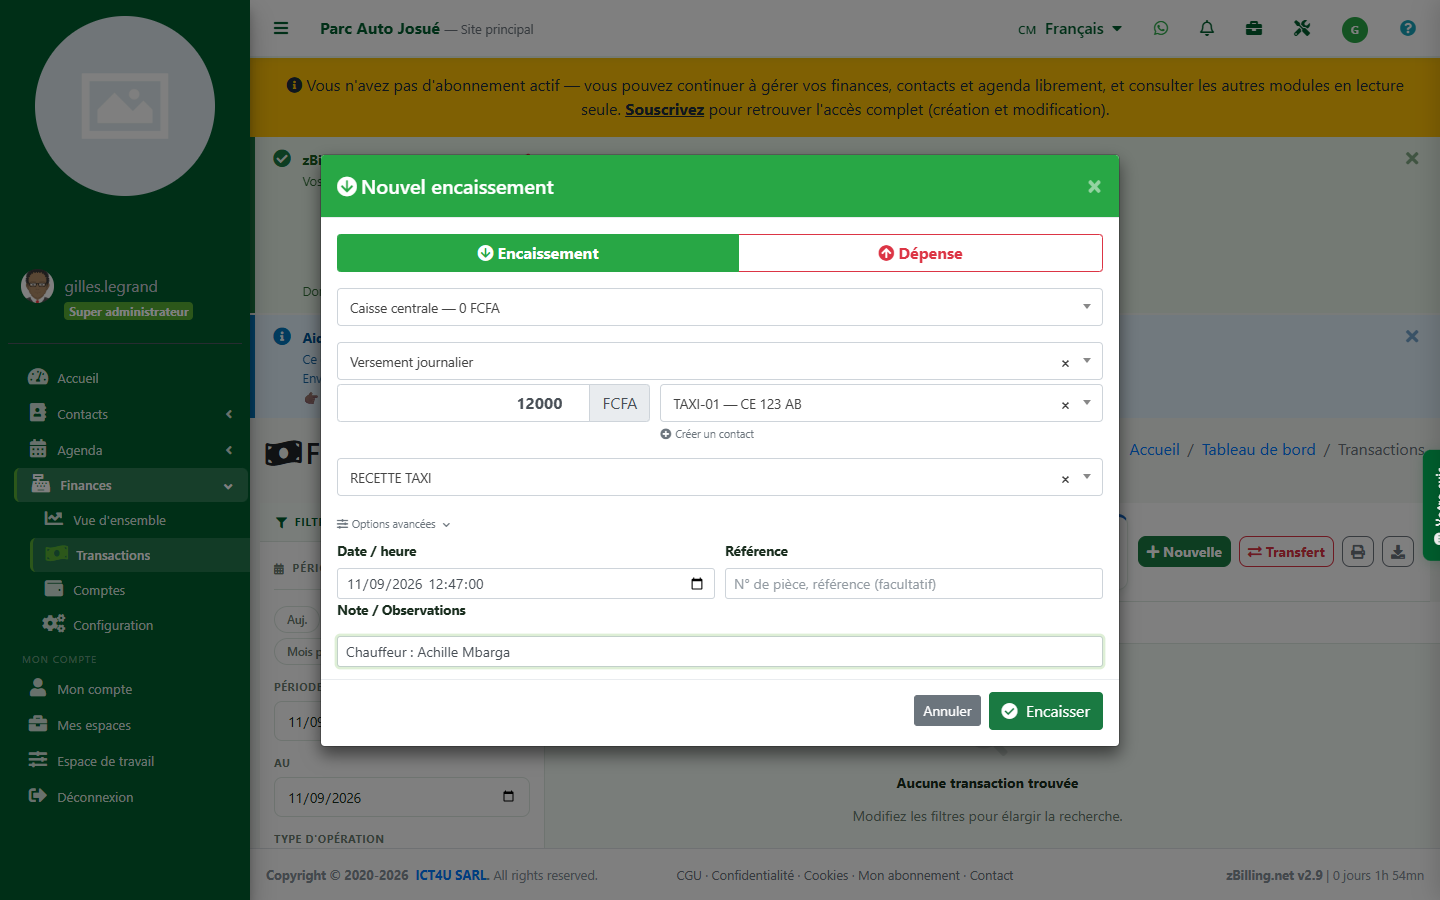Open the hamburger sidebar menu icon
1440x900 pixels.
[x=281, y=28]
